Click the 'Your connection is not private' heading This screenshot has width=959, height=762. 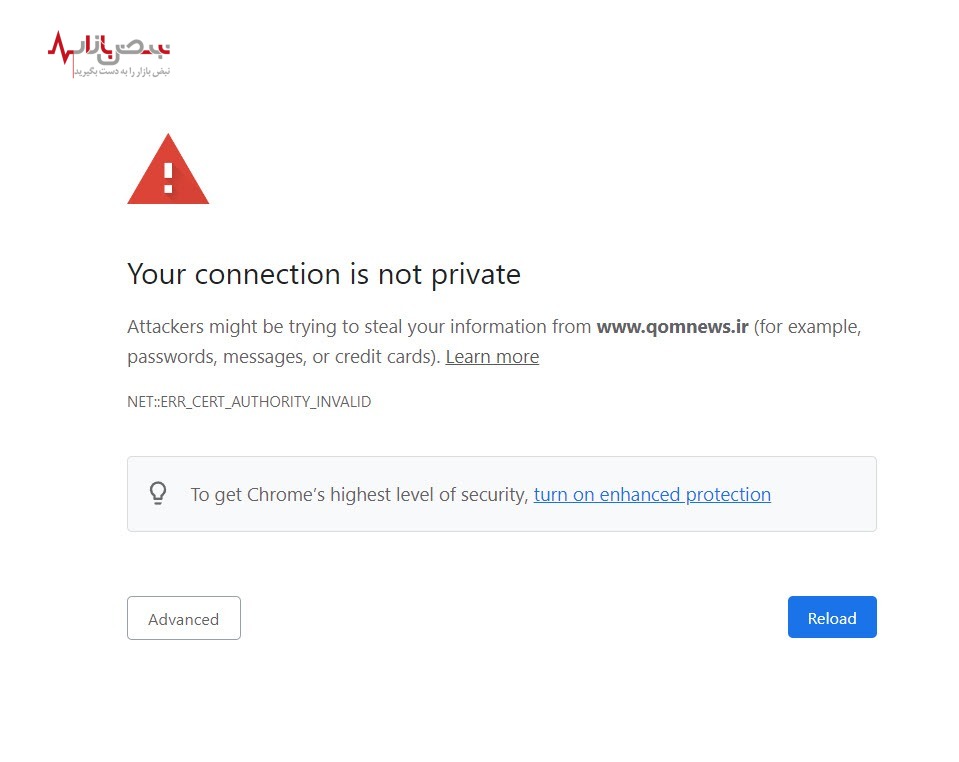tap(324, 274)
